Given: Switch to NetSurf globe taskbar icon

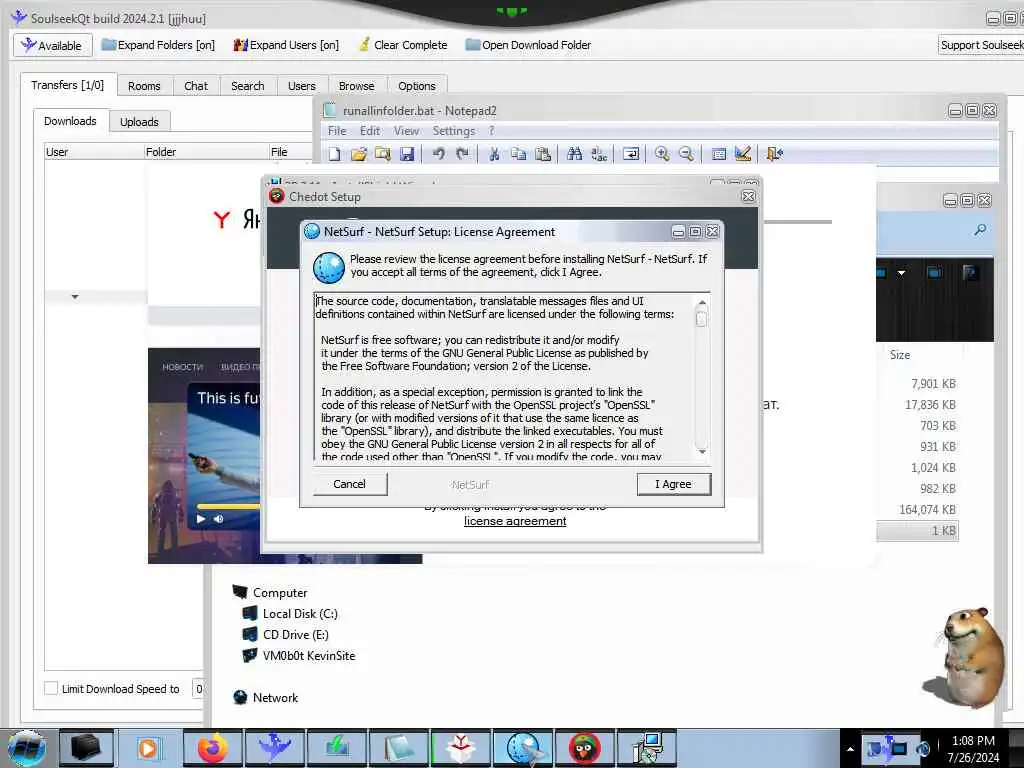Looking at the screenshot, I should 523,748.
